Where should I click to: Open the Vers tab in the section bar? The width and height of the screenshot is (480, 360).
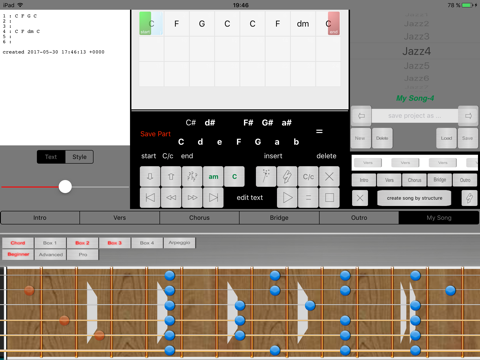tap(120, 218)
